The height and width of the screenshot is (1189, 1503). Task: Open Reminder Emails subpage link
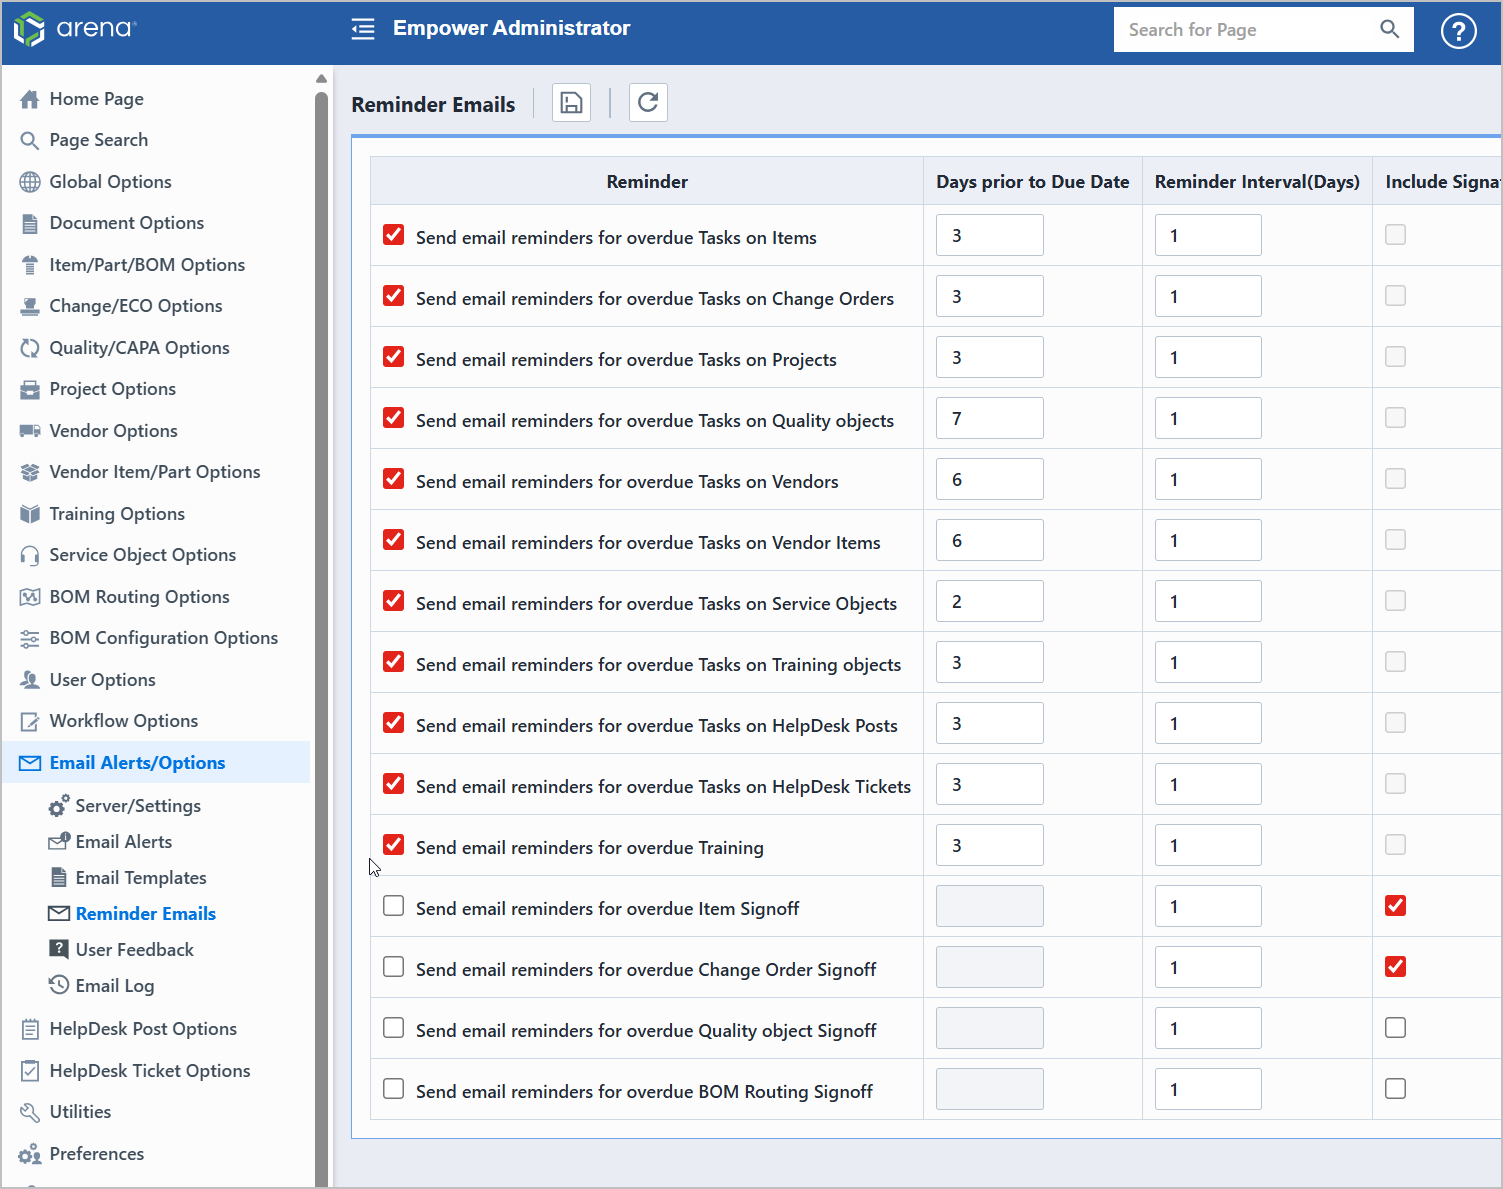tap(146, 914)
